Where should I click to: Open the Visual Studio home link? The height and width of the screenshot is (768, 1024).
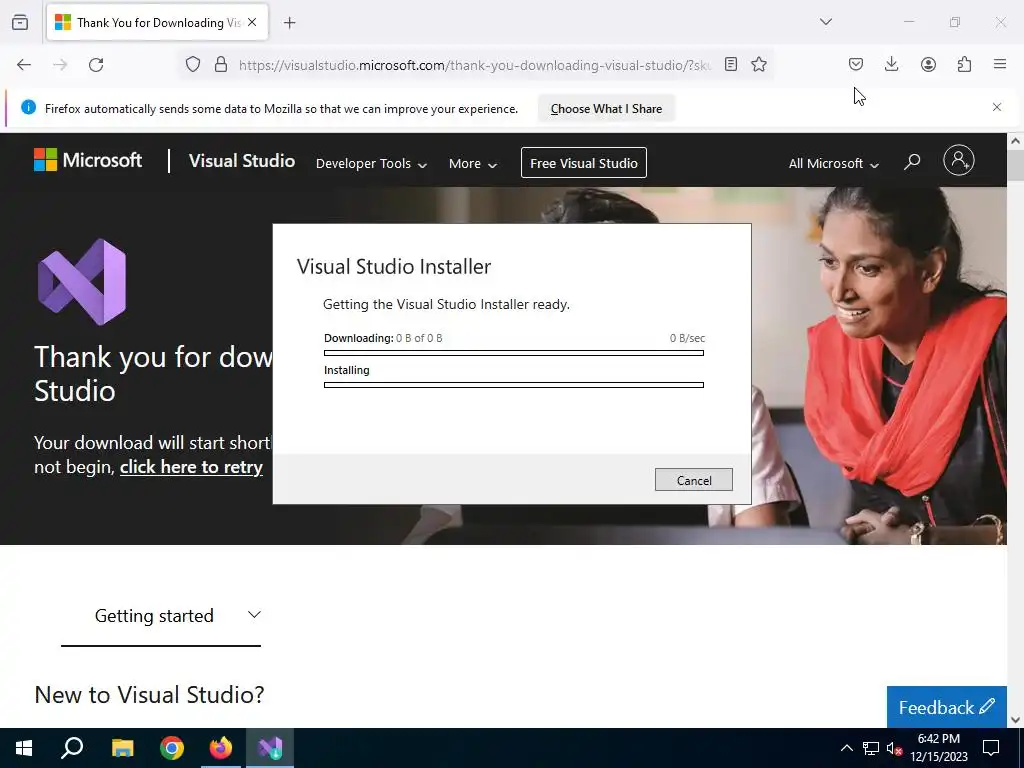click(x=242, y=161)
